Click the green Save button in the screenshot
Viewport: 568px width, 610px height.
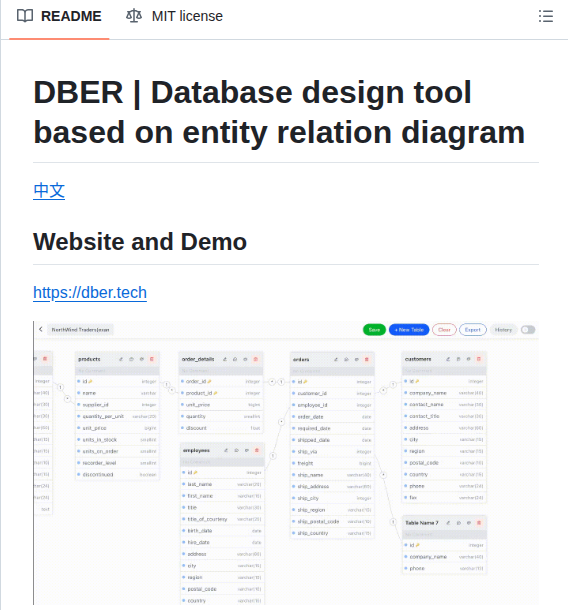[x=374, y=330]
